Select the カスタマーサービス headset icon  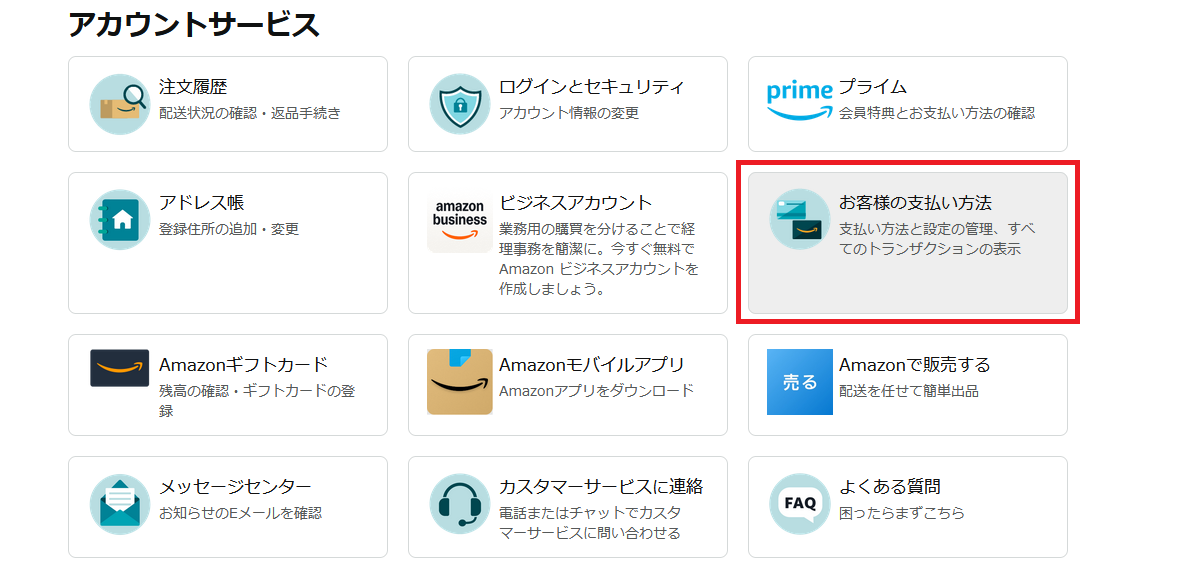click(x=460, y=504)
